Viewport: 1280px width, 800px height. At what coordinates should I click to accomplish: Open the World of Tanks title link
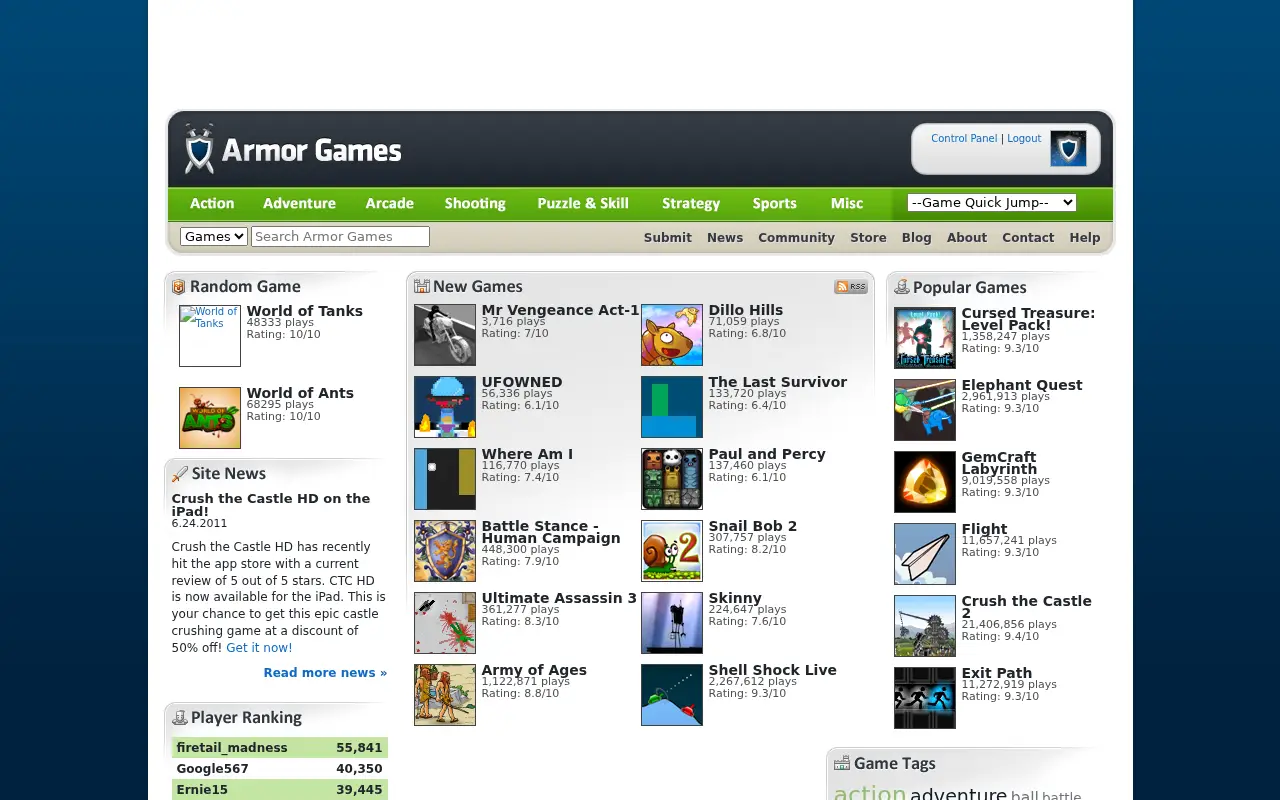[305, 311]
